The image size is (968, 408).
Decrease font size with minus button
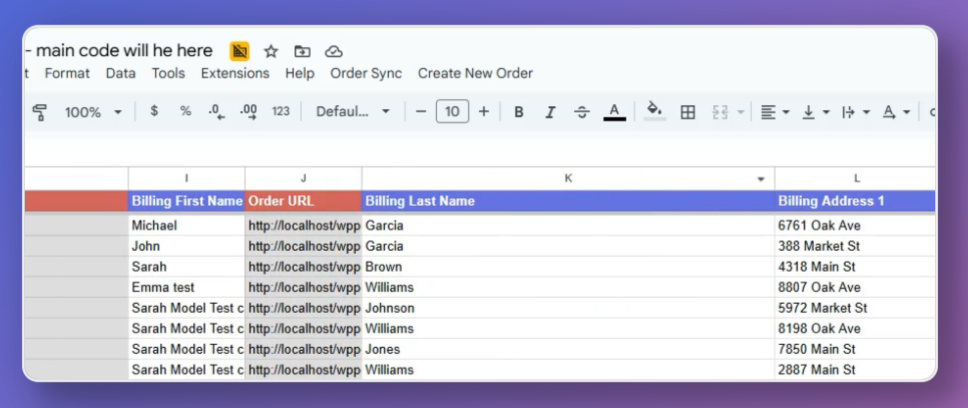tap(421, 112)
